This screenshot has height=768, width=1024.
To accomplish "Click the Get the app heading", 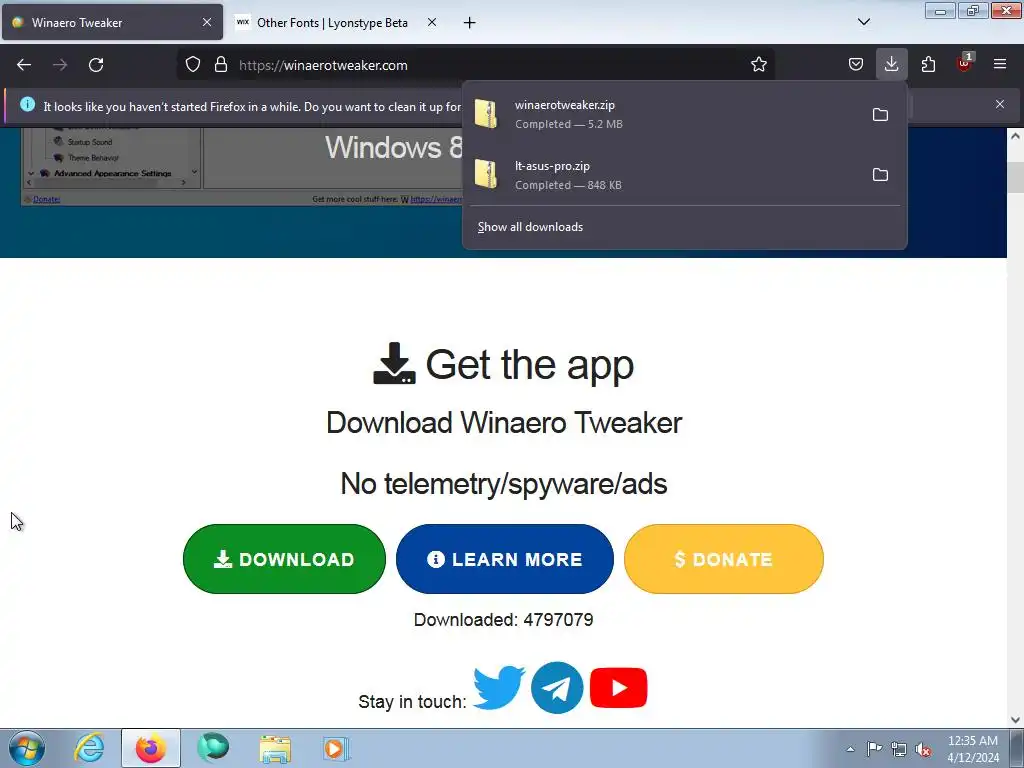I will coord(504,364).
